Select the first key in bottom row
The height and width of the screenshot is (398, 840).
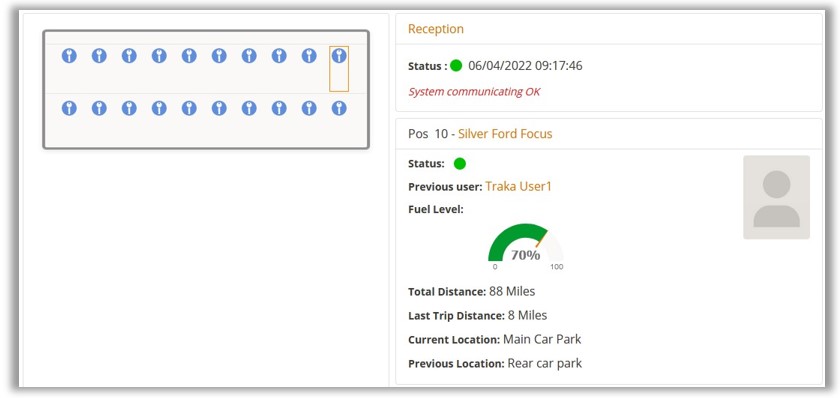(69, 108)
